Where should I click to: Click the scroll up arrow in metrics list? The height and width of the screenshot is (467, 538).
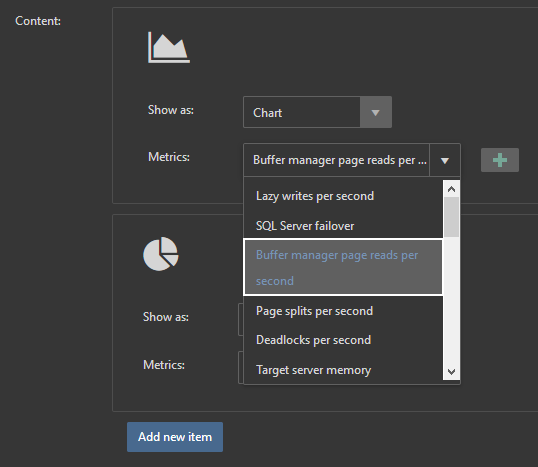(x=452, y=189)
